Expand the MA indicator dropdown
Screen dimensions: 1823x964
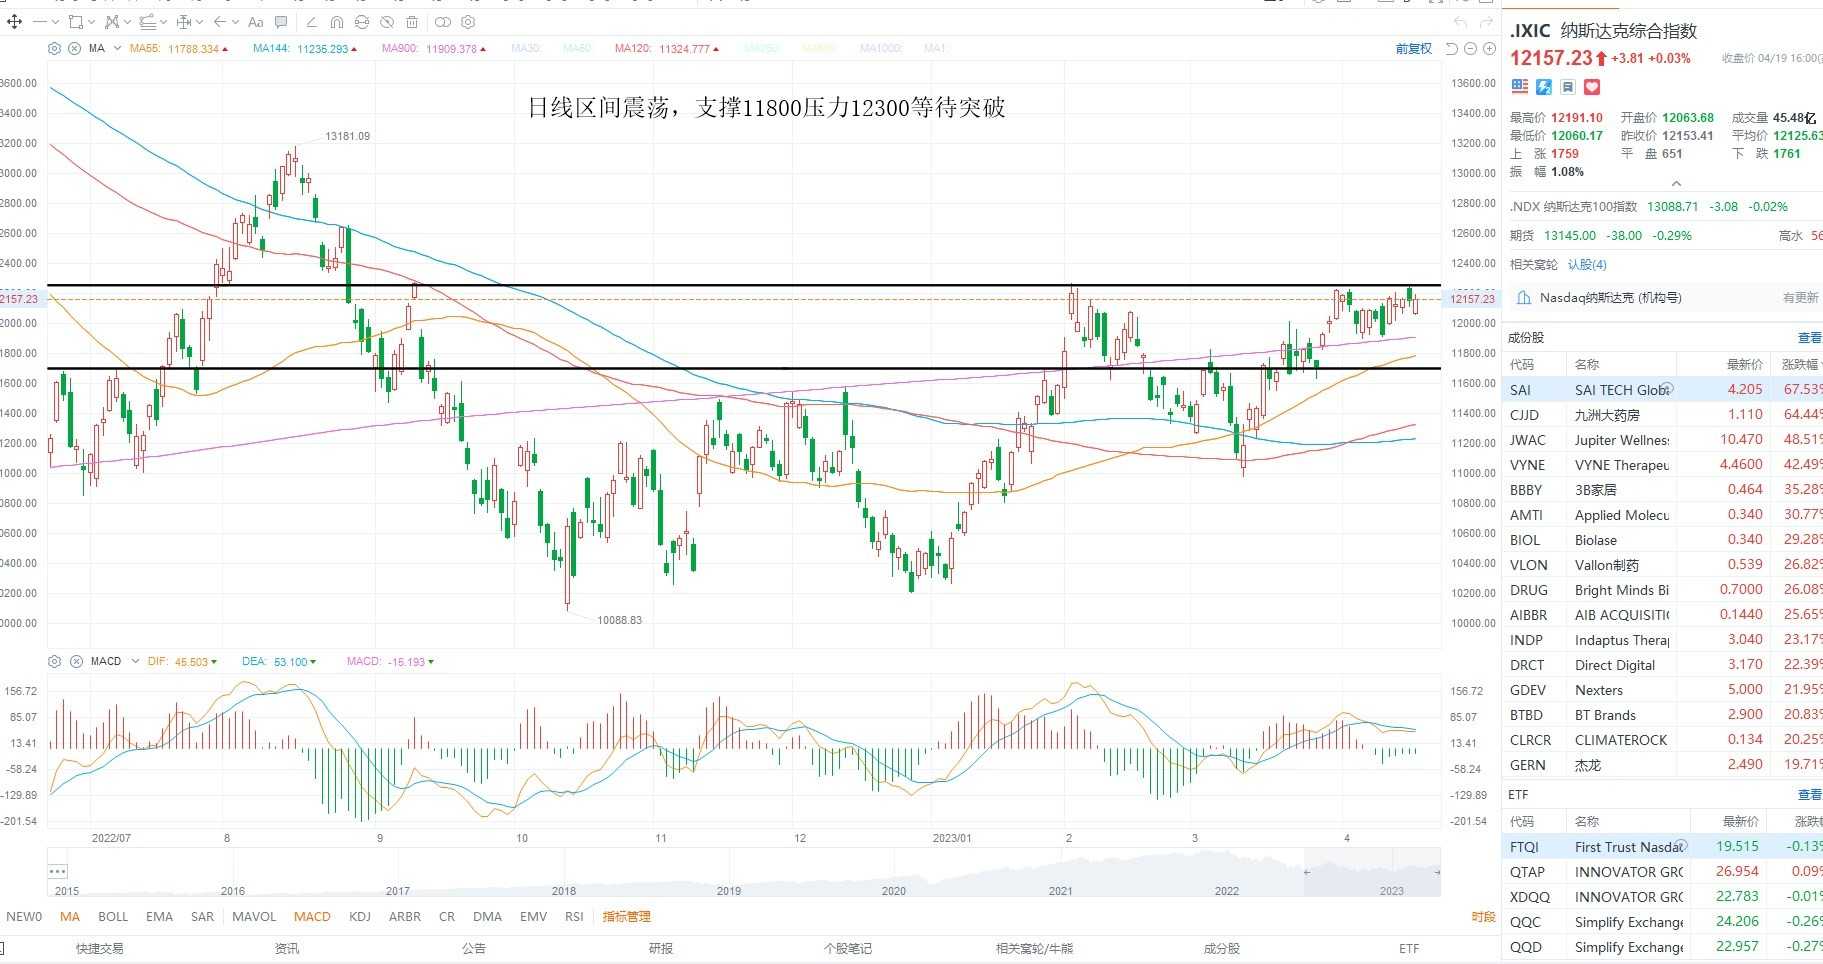(117, 48)
